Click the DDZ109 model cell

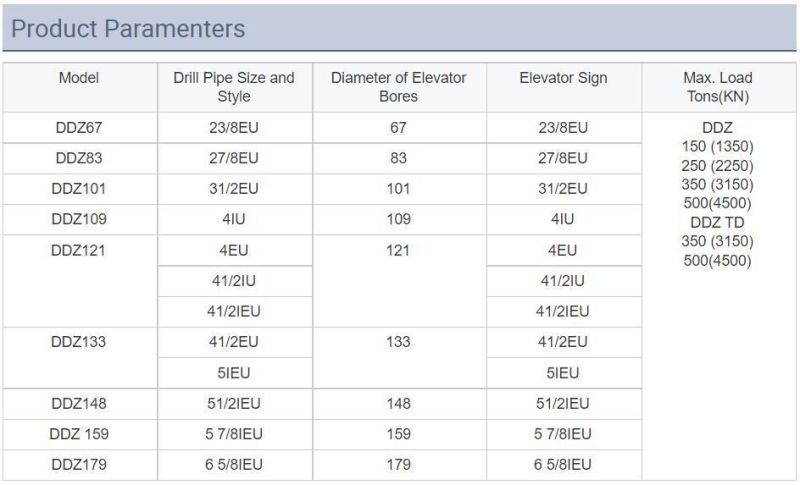[x=79, y=219]
